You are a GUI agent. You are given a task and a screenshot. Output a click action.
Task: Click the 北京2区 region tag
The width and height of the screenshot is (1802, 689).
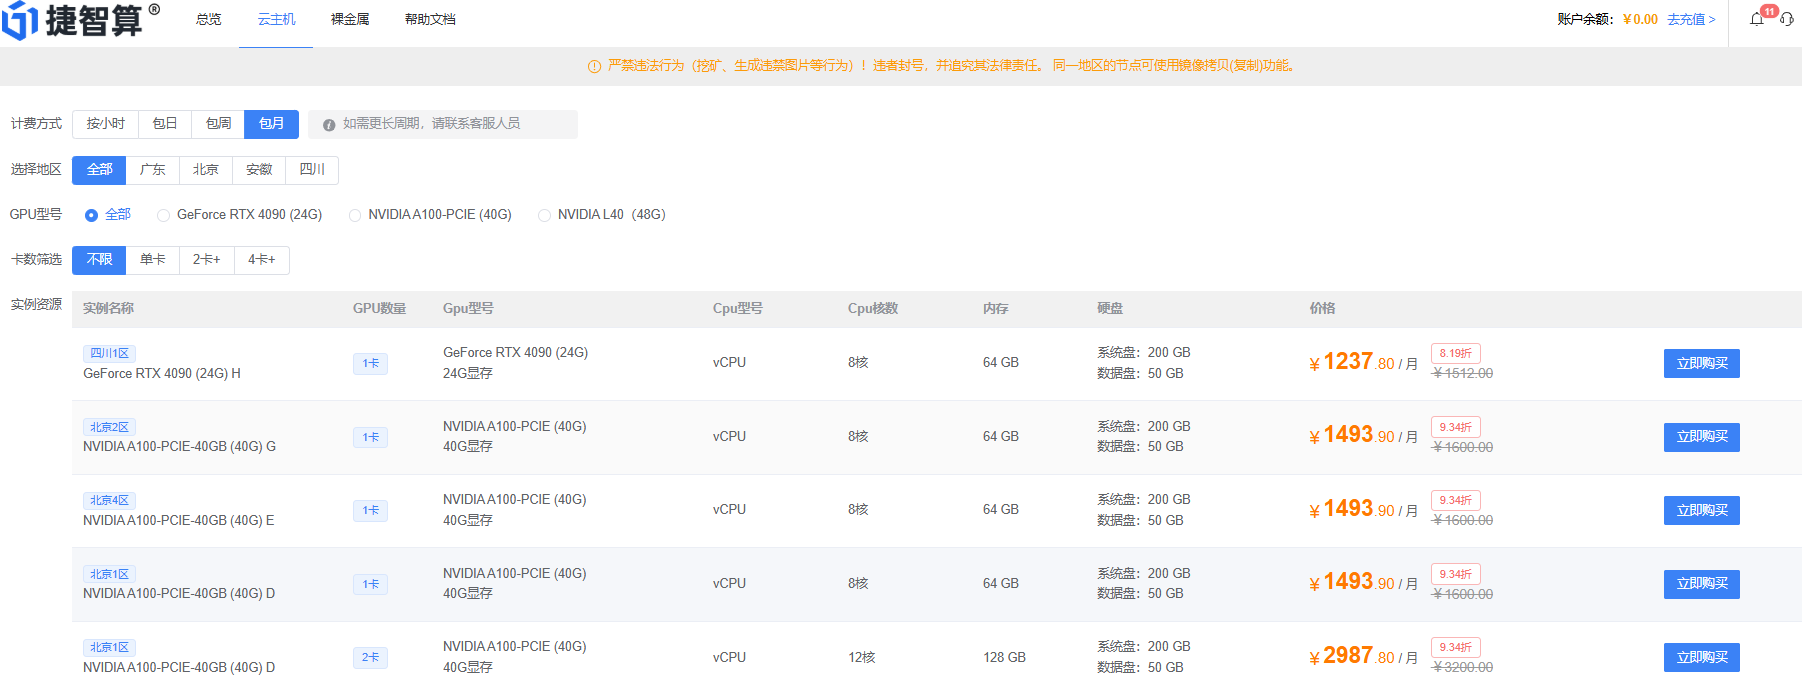click(x=110, y=427)
